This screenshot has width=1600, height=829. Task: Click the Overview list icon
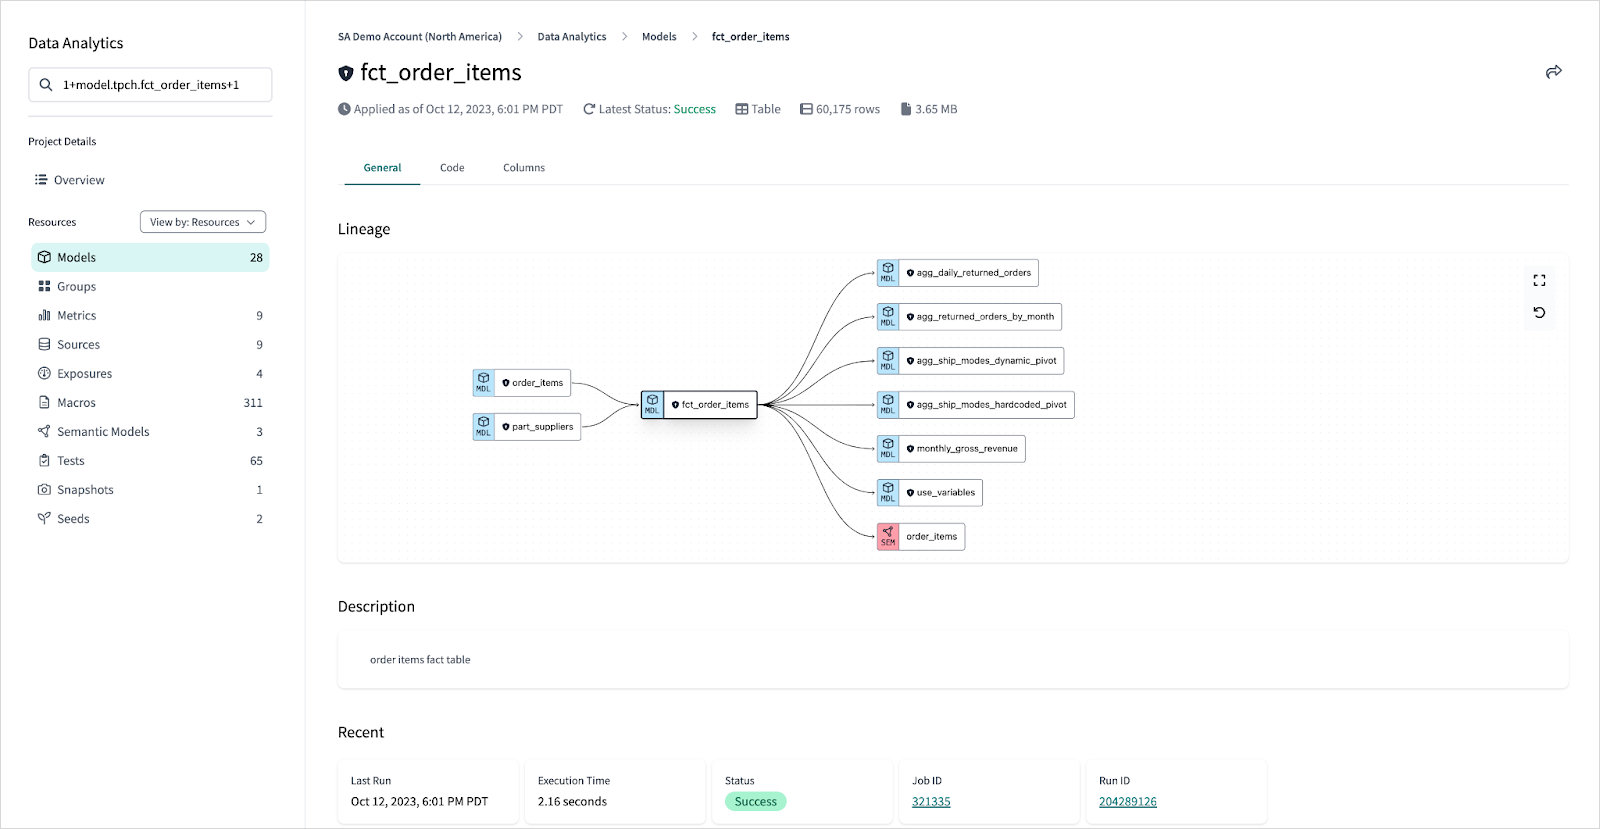coord(41,180)
